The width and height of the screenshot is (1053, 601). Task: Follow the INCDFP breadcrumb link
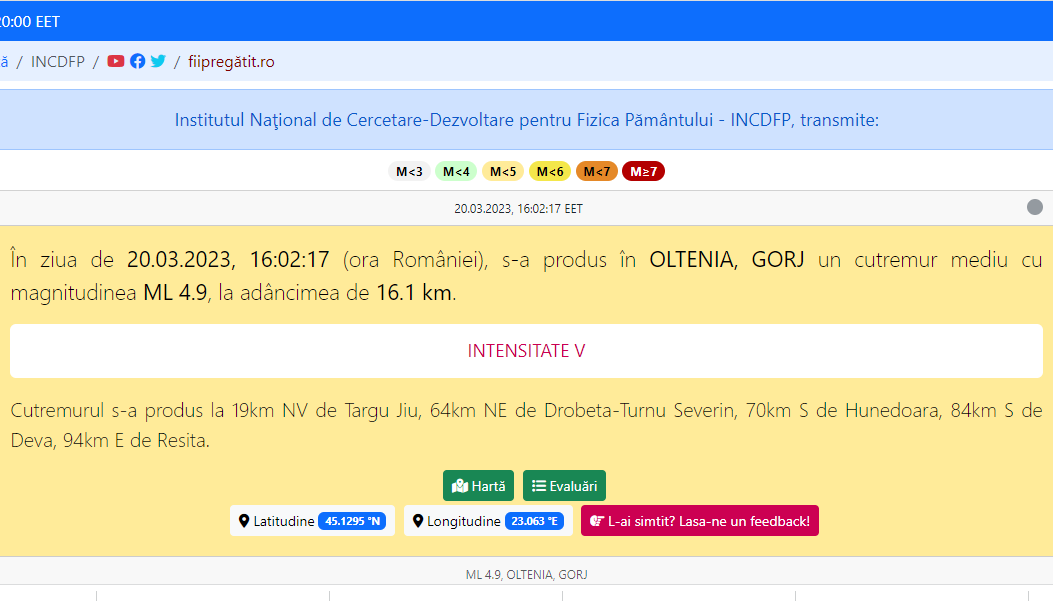pos(58,62)
